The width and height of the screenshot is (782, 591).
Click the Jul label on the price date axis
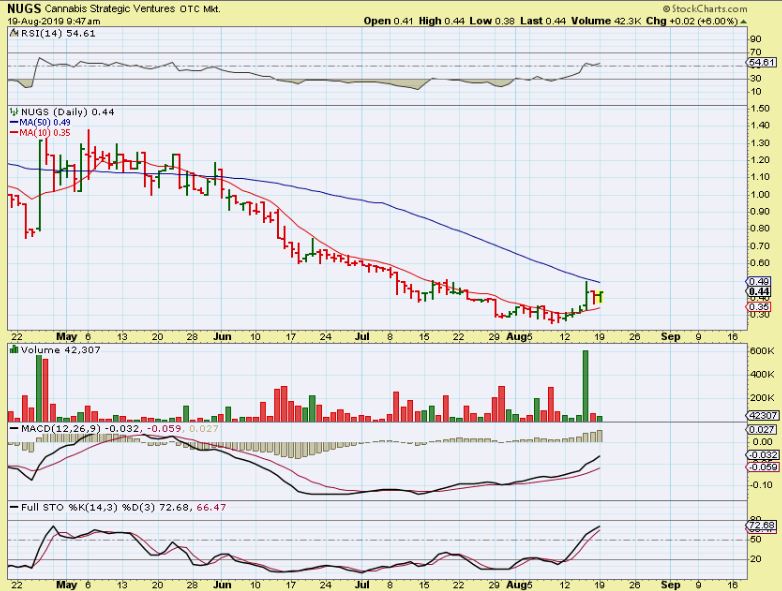pos(362,337)
